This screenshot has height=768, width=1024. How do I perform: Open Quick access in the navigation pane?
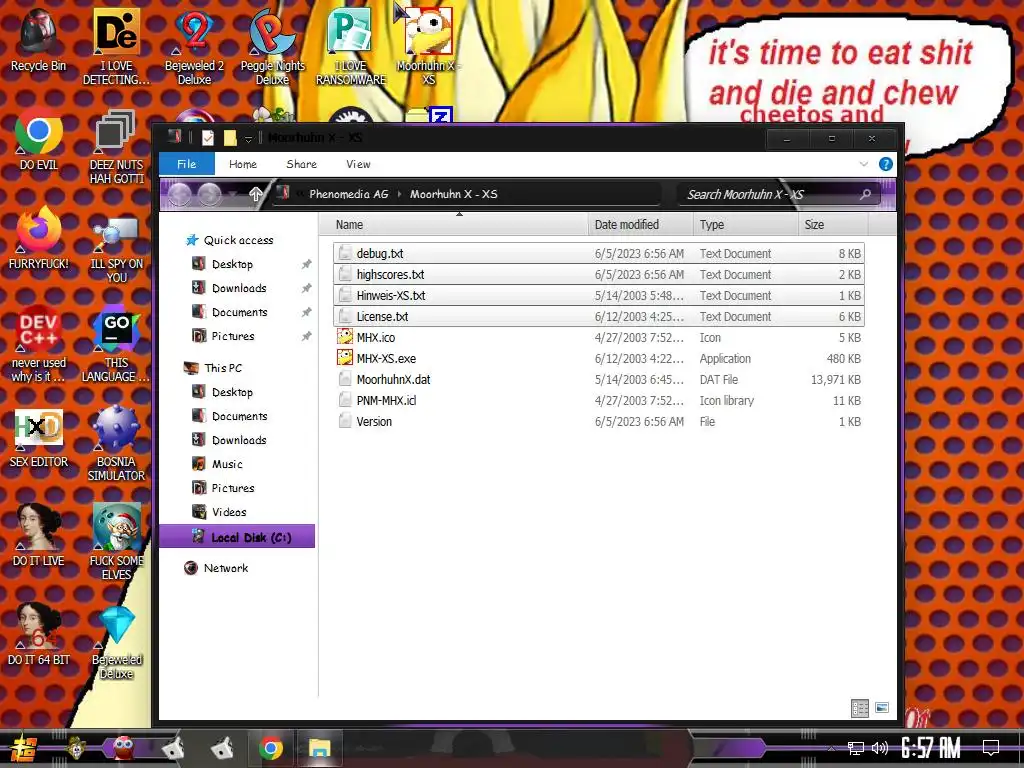pyautogui.click(x=238, y=240)
